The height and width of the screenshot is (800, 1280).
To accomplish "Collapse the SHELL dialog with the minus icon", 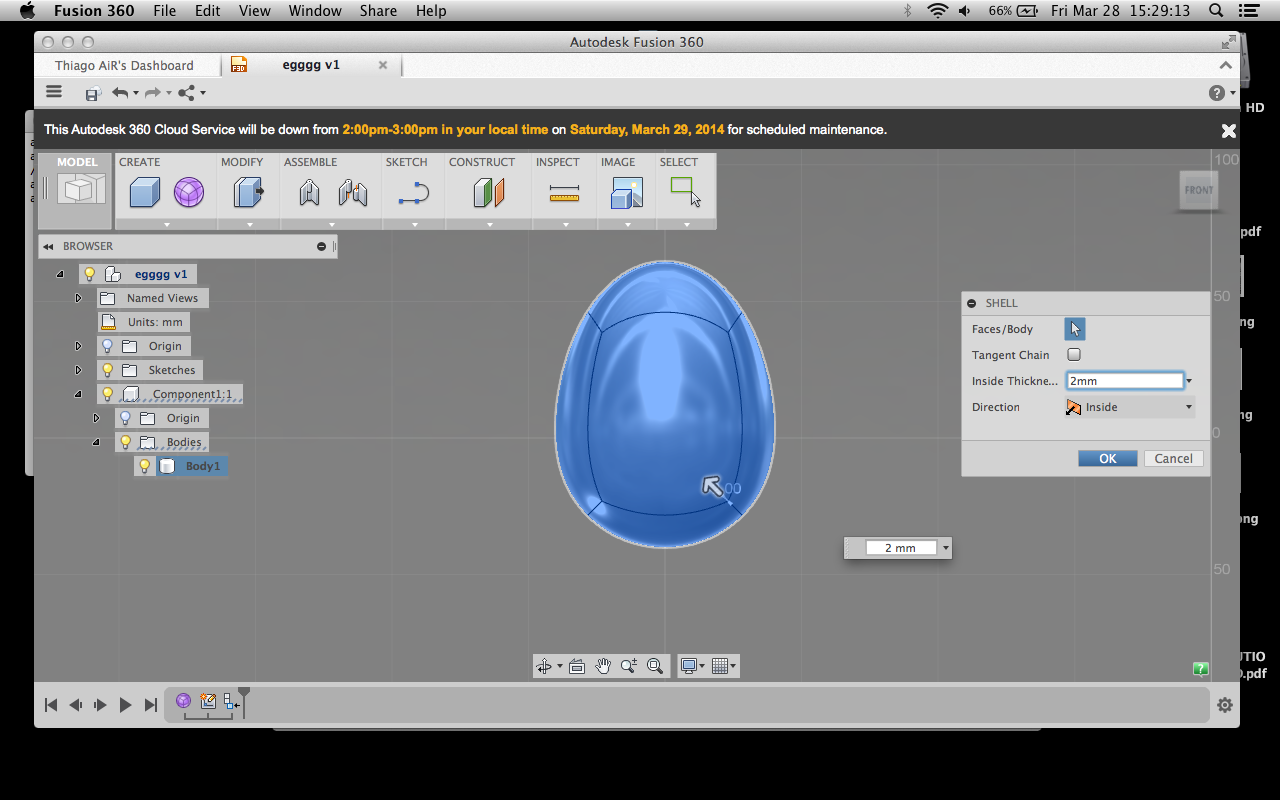I will point(971,303).
